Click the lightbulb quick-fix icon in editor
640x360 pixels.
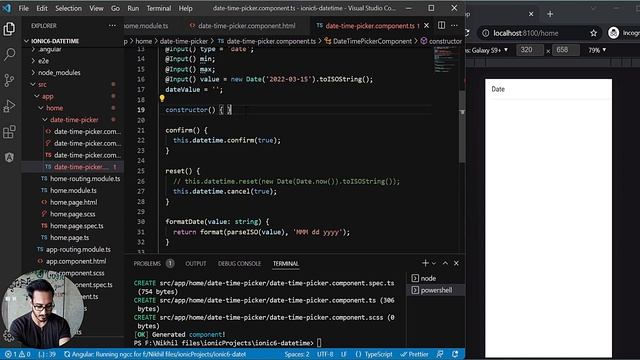coord(162,98)
